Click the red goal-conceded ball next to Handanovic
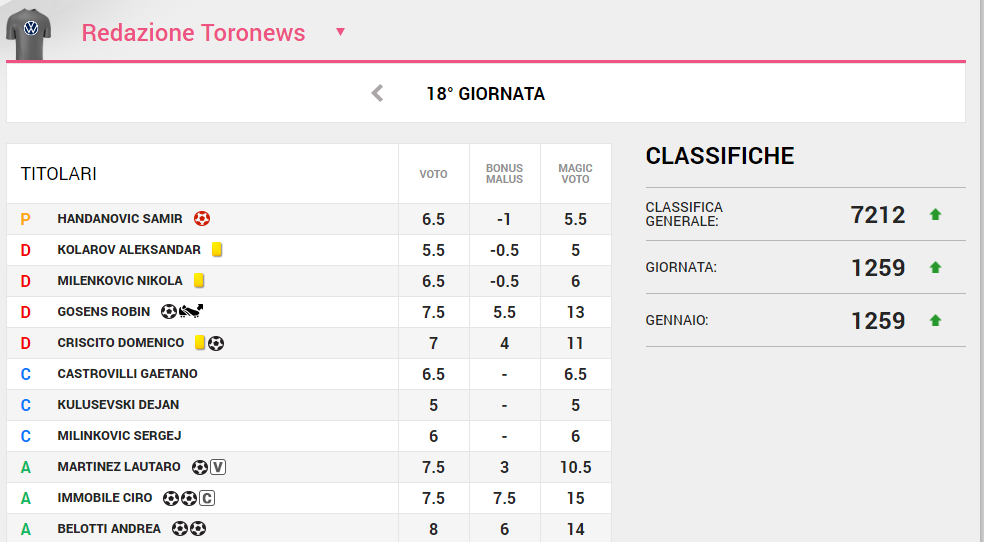984x542 pixels. pyautogui.click(x=202, y=218)
